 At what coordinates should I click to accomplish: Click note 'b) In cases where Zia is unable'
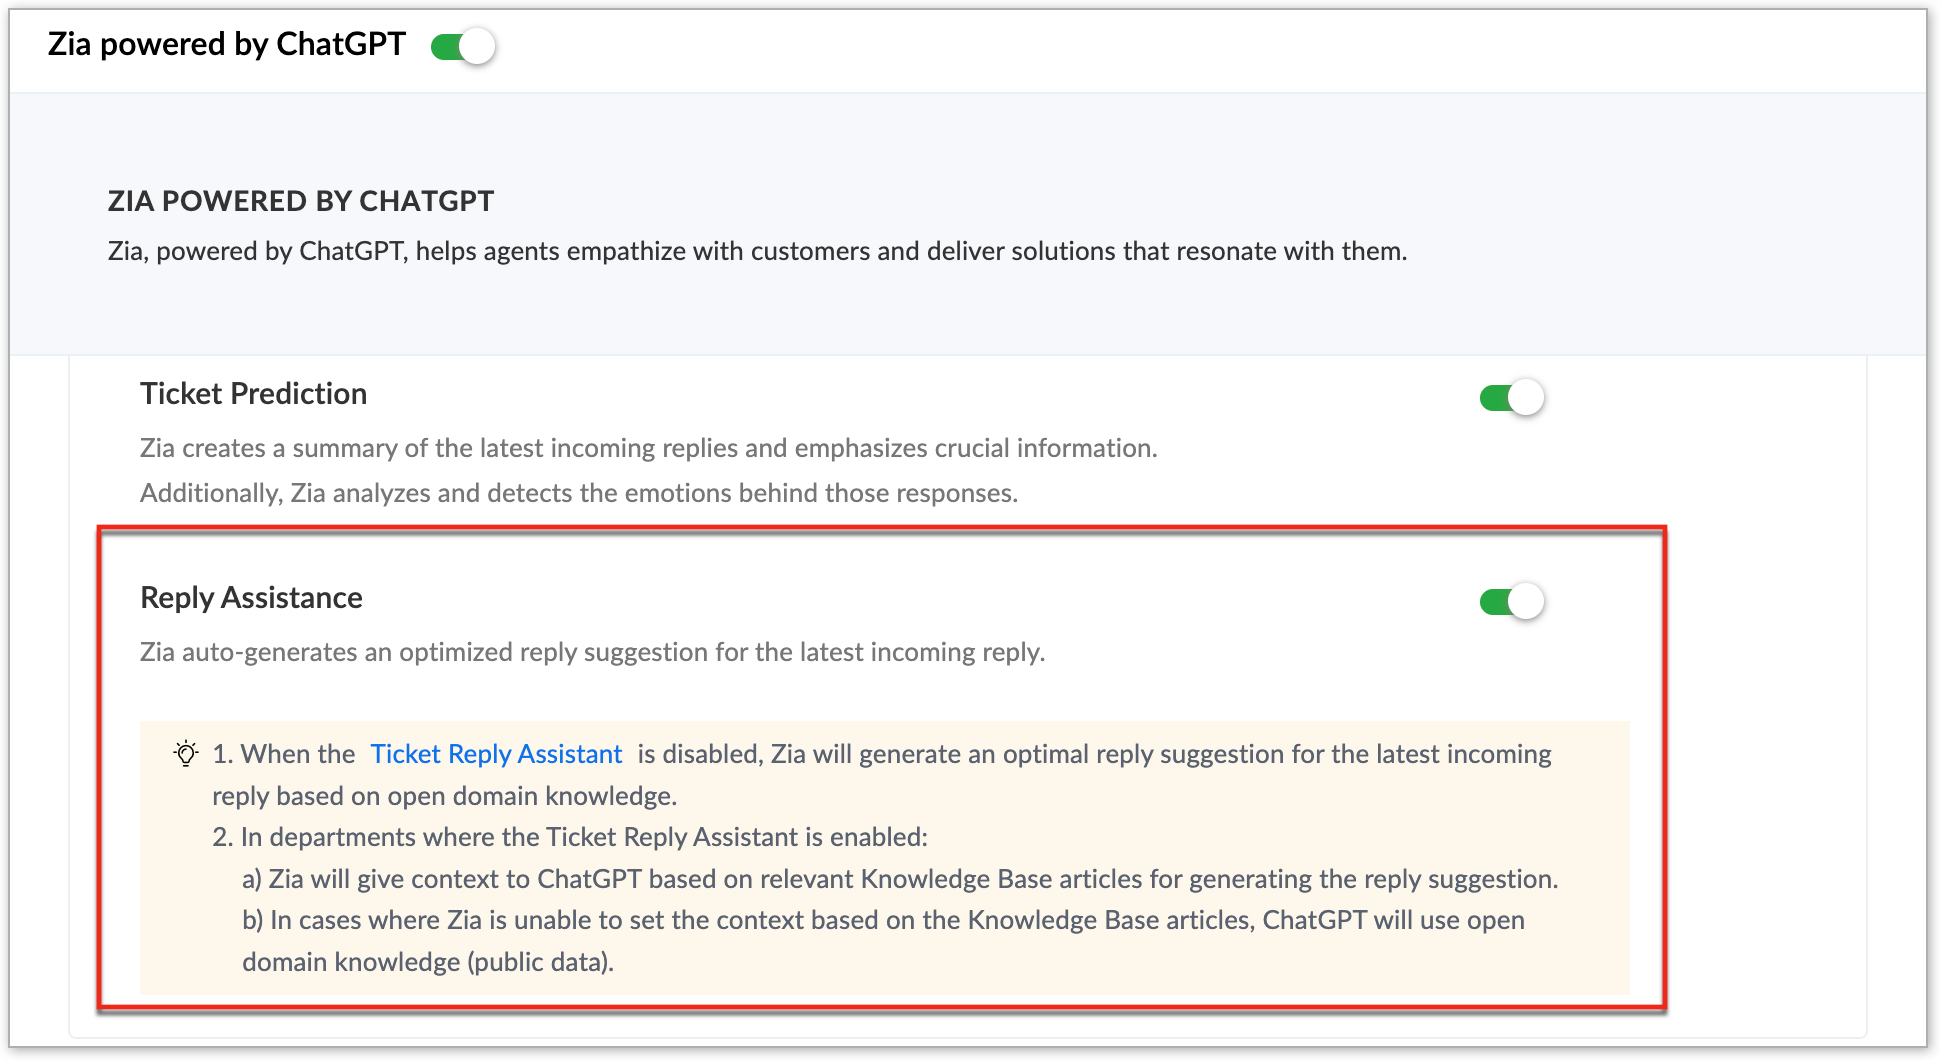pos(418,920)
